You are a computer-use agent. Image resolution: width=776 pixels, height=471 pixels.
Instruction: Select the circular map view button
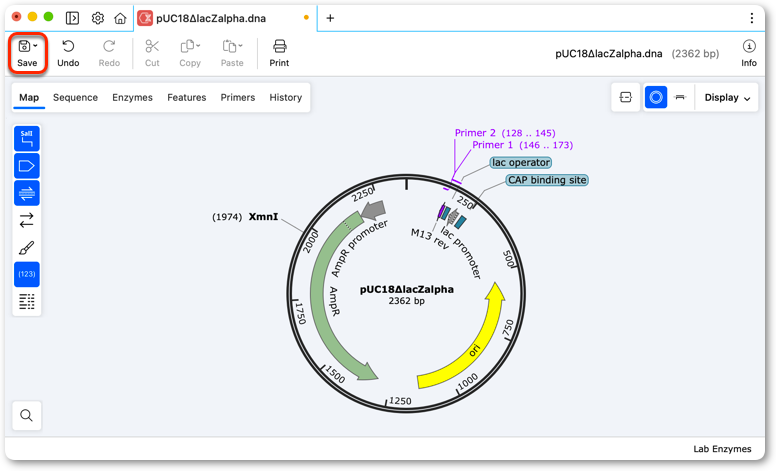pyautogui.click(x=656, y=97)
